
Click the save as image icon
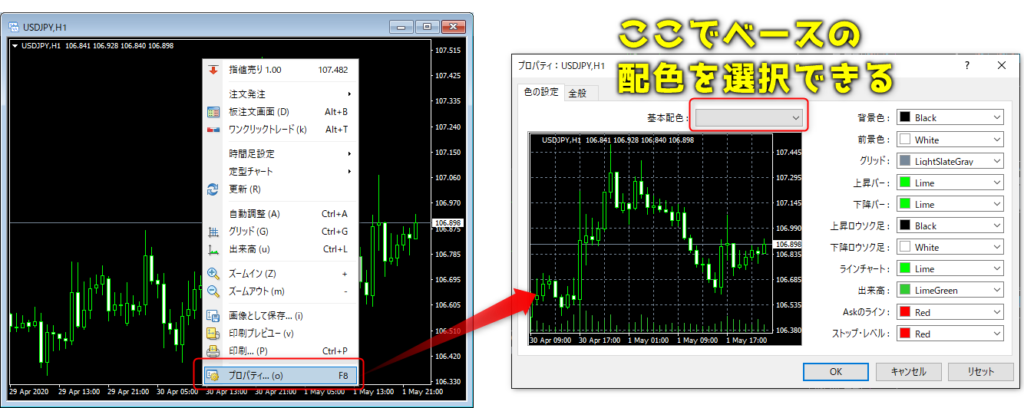214,316
